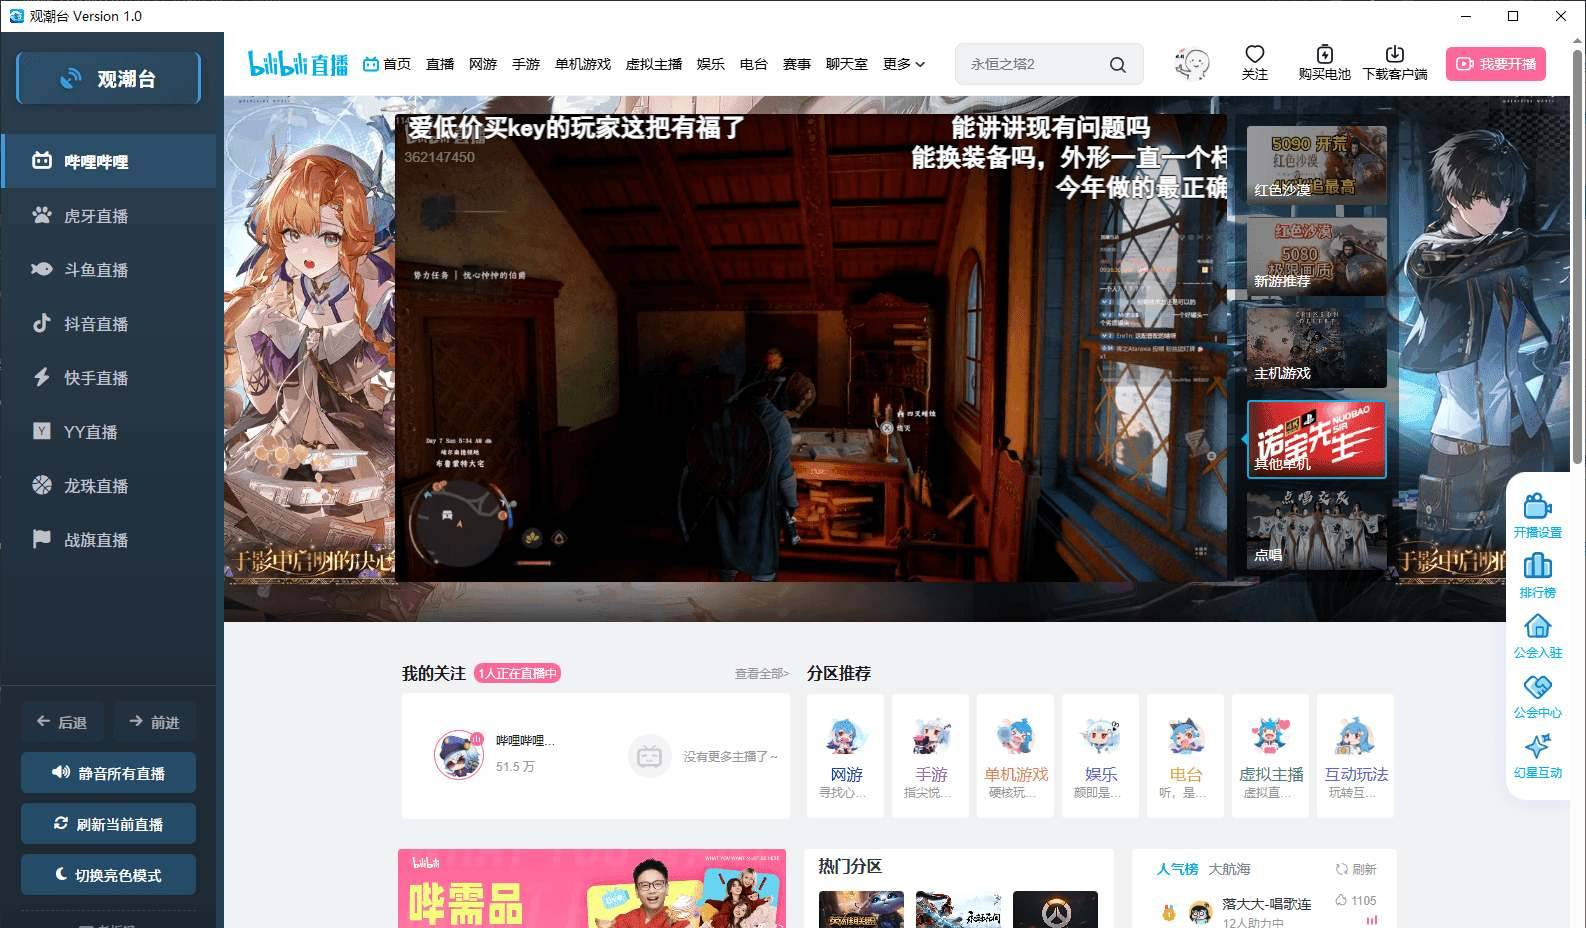Click the search magnifier icon
This screenshot has width=1586, height=928.
1118,64
